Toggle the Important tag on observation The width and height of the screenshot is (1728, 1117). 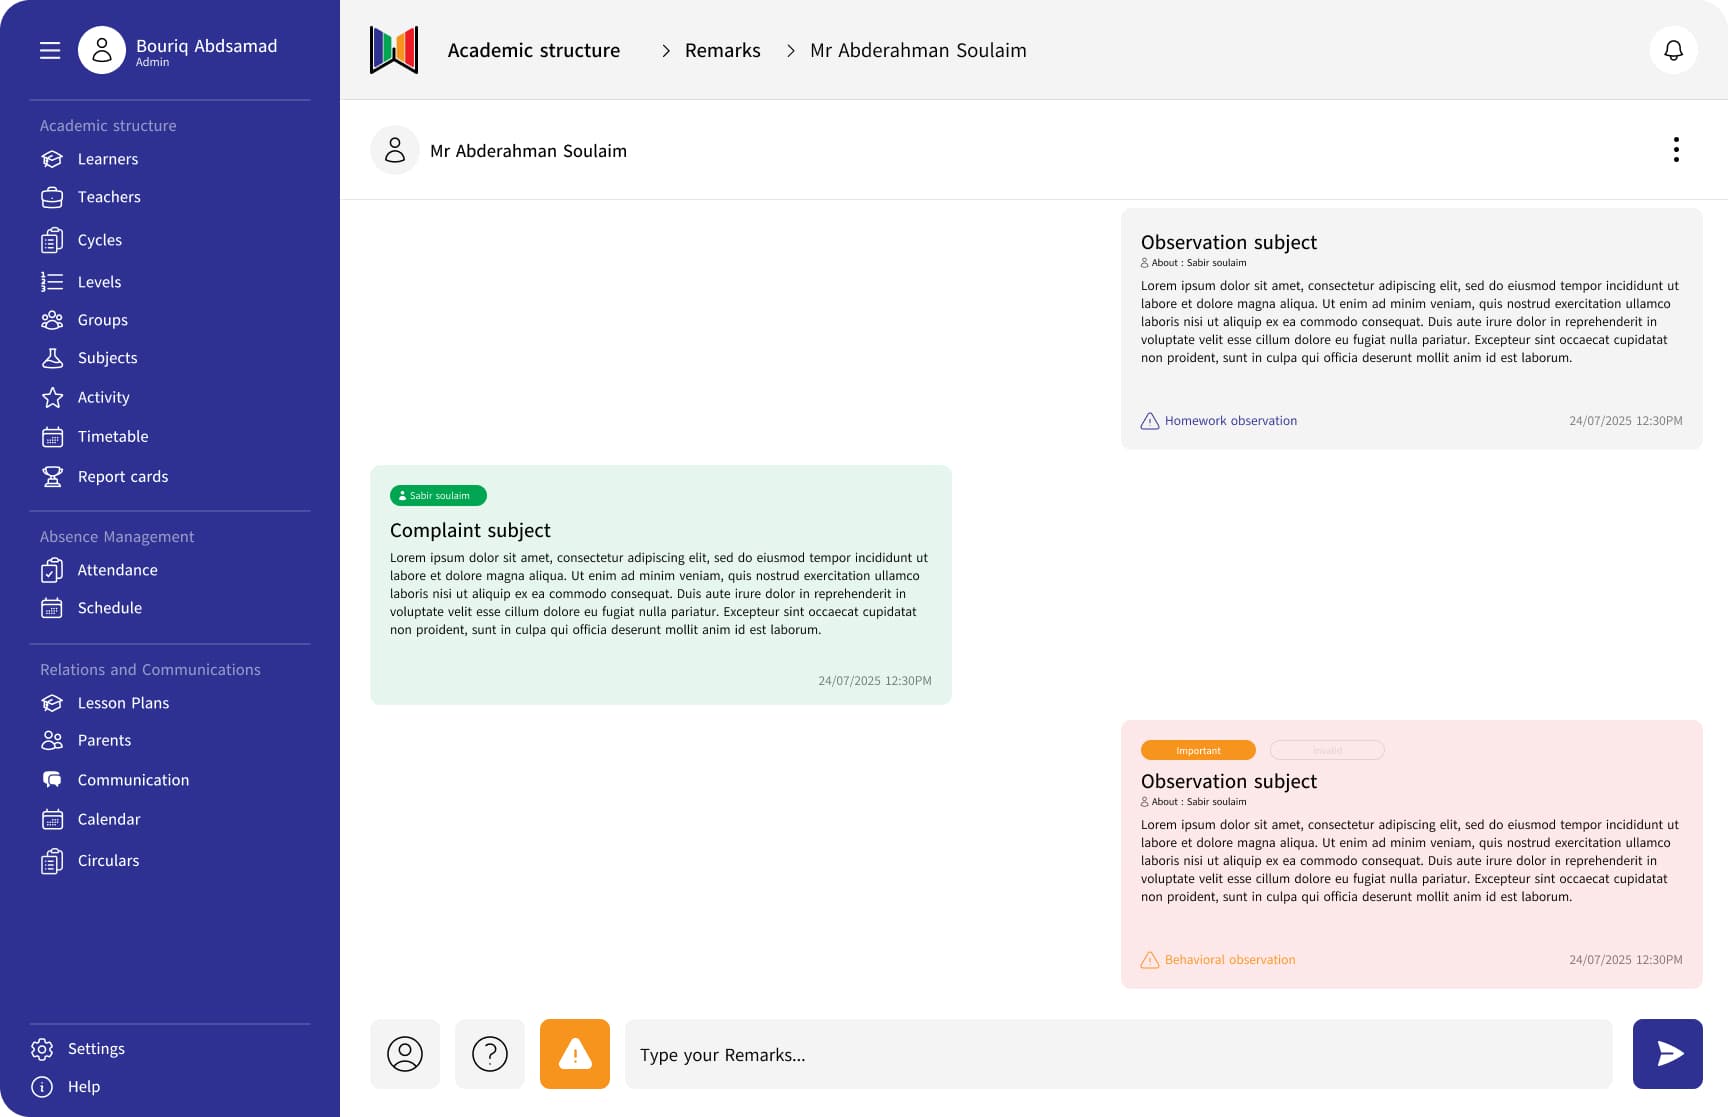click(x=1198, y=750)
